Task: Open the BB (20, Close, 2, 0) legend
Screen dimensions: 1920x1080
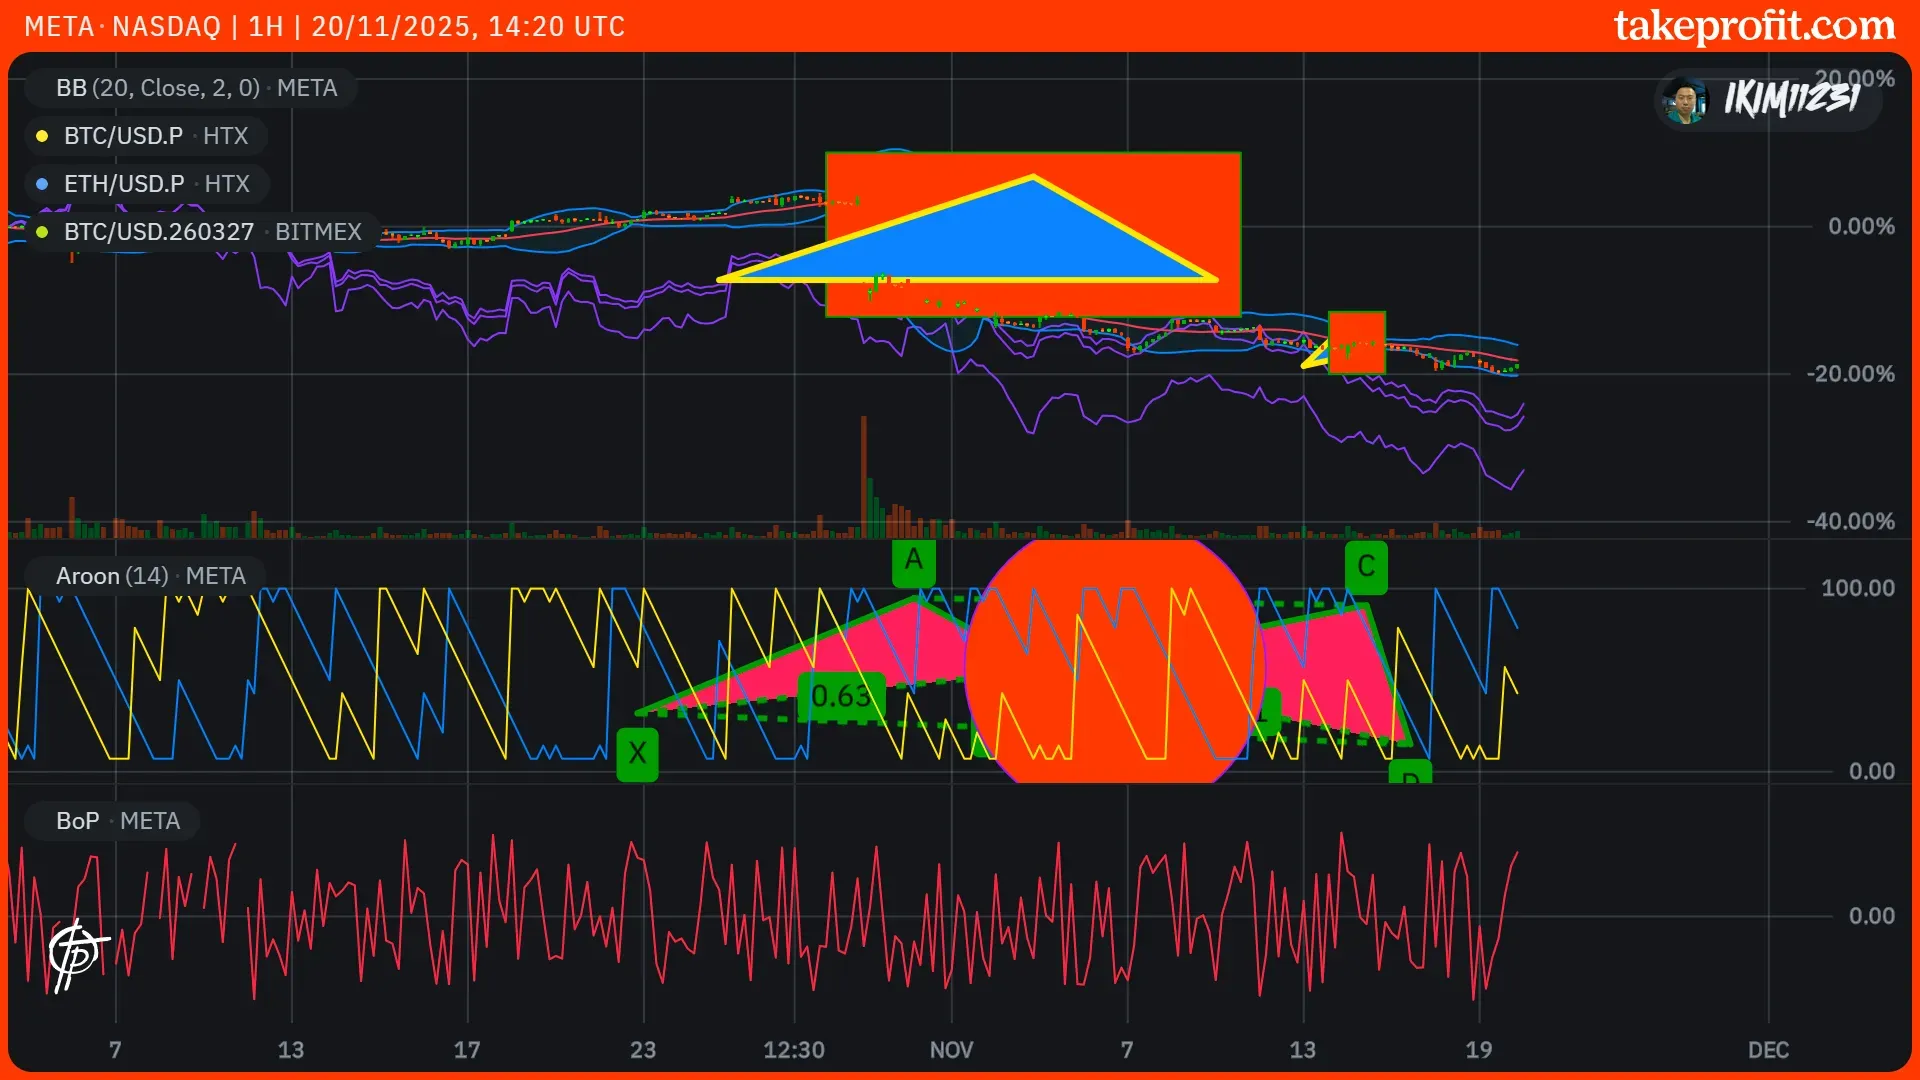Action: pyautogui.click(x=196, y=88)
